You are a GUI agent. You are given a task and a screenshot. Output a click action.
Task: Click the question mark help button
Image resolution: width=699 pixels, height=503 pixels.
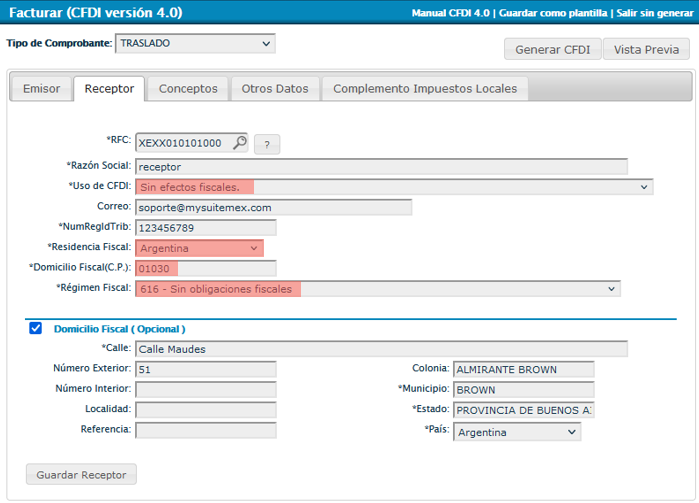[x=267, y=144]
